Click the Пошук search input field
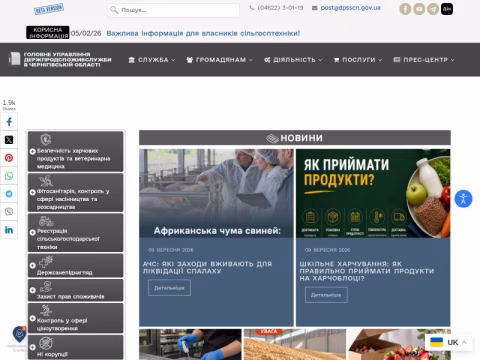 [x=173, y=10]
